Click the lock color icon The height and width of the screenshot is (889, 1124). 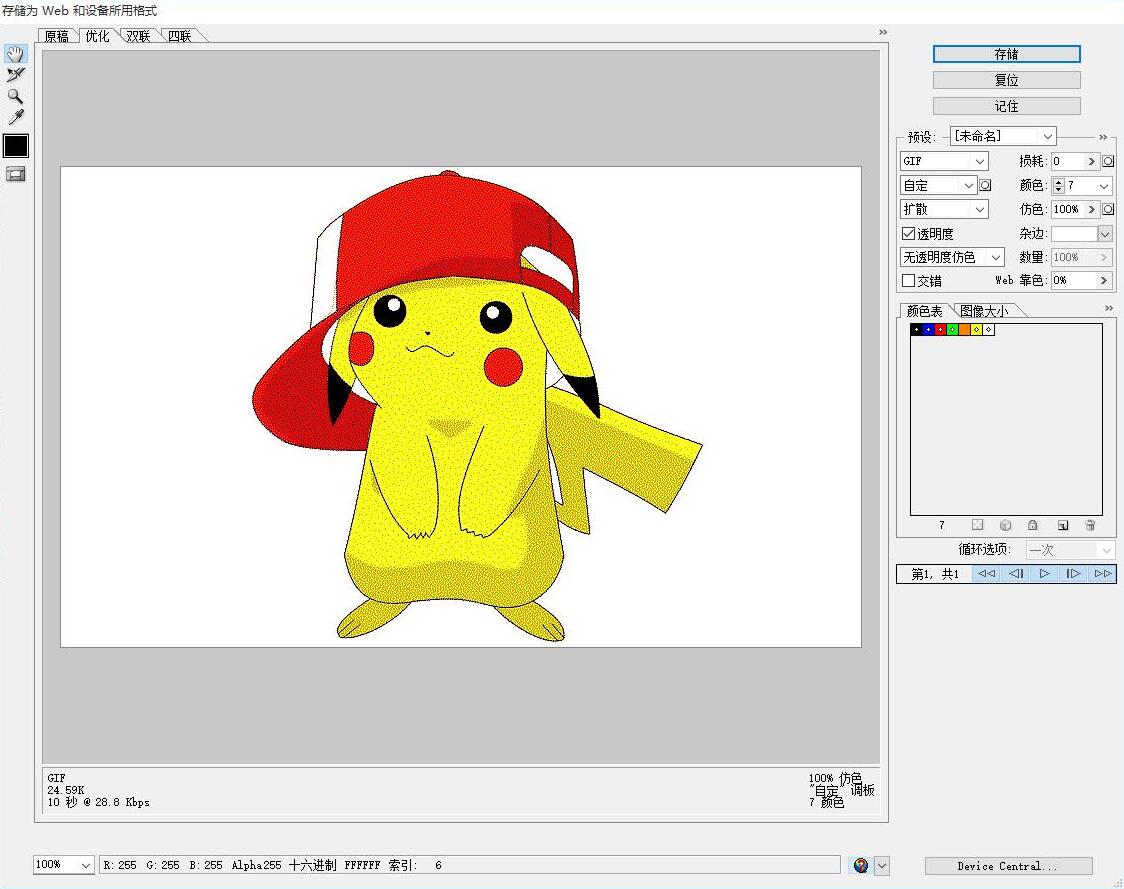pyautogui.click(x=1033, y=525)
